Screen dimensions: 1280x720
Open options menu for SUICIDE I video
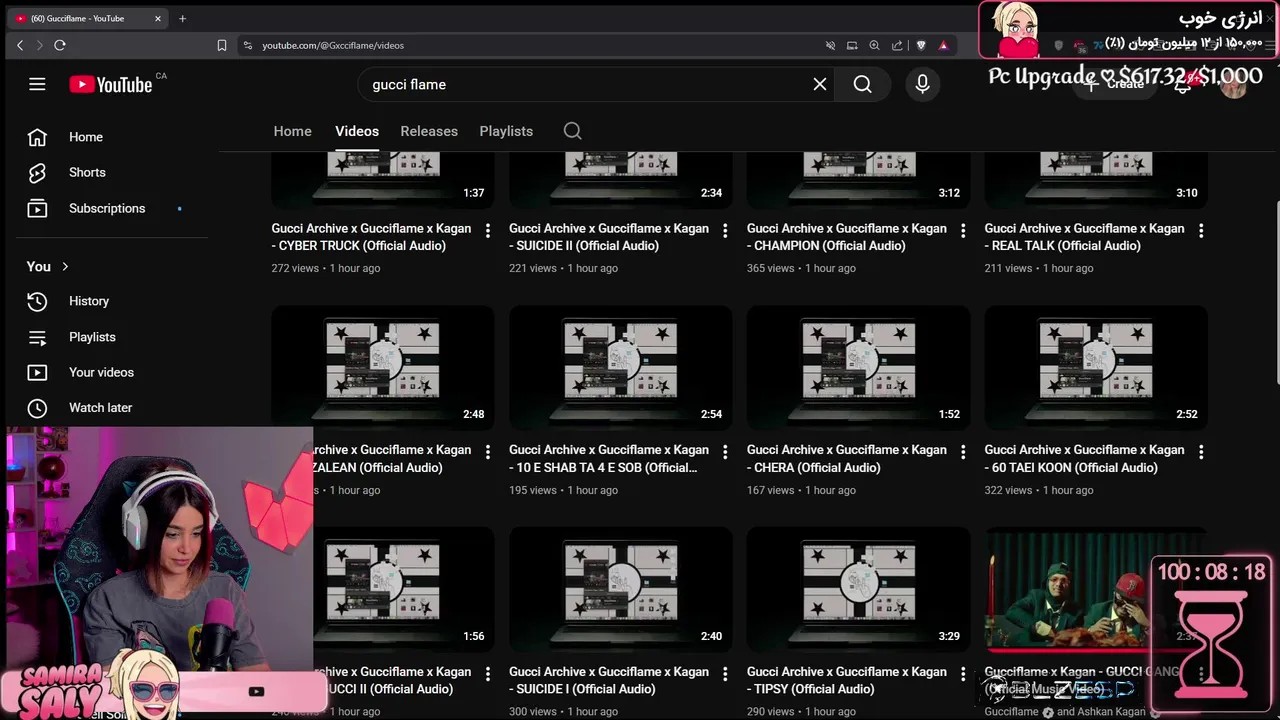725,674
